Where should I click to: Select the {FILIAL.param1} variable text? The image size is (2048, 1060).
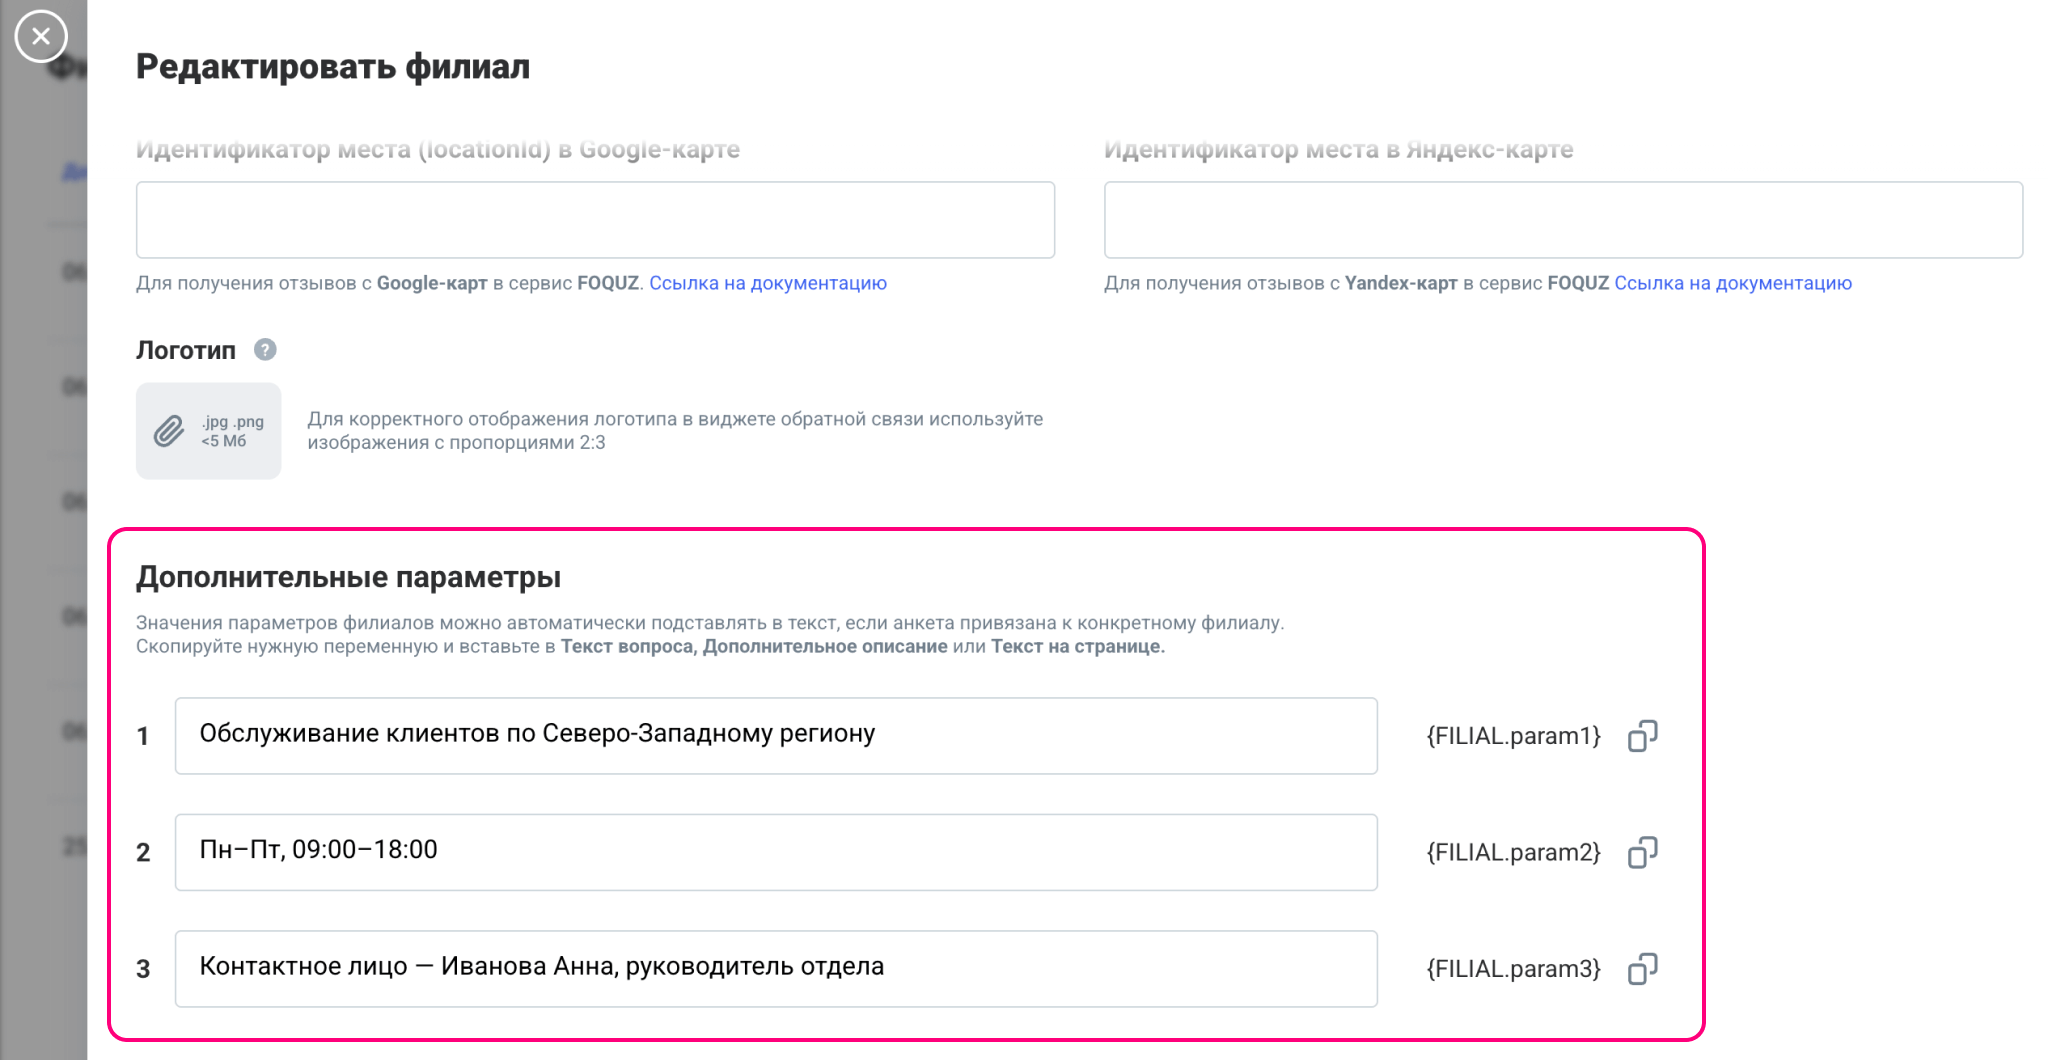1513,736
